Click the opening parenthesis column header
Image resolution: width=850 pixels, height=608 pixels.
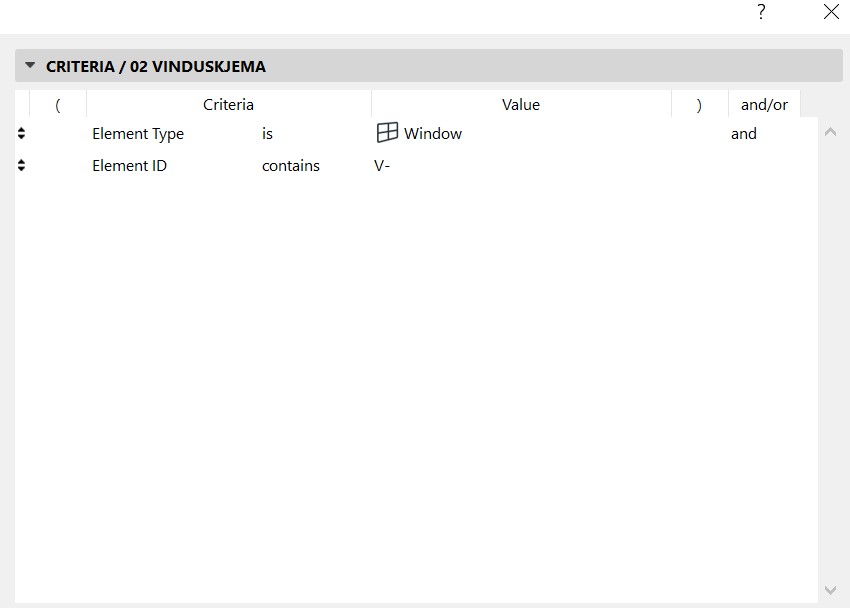click(58, 105)
